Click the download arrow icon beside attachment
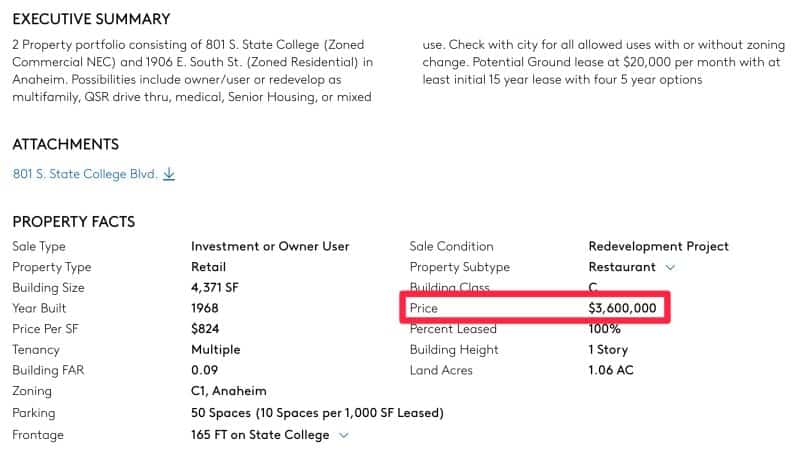The width and height of the screenshot is (800, 468). click(x=169, y=174)
